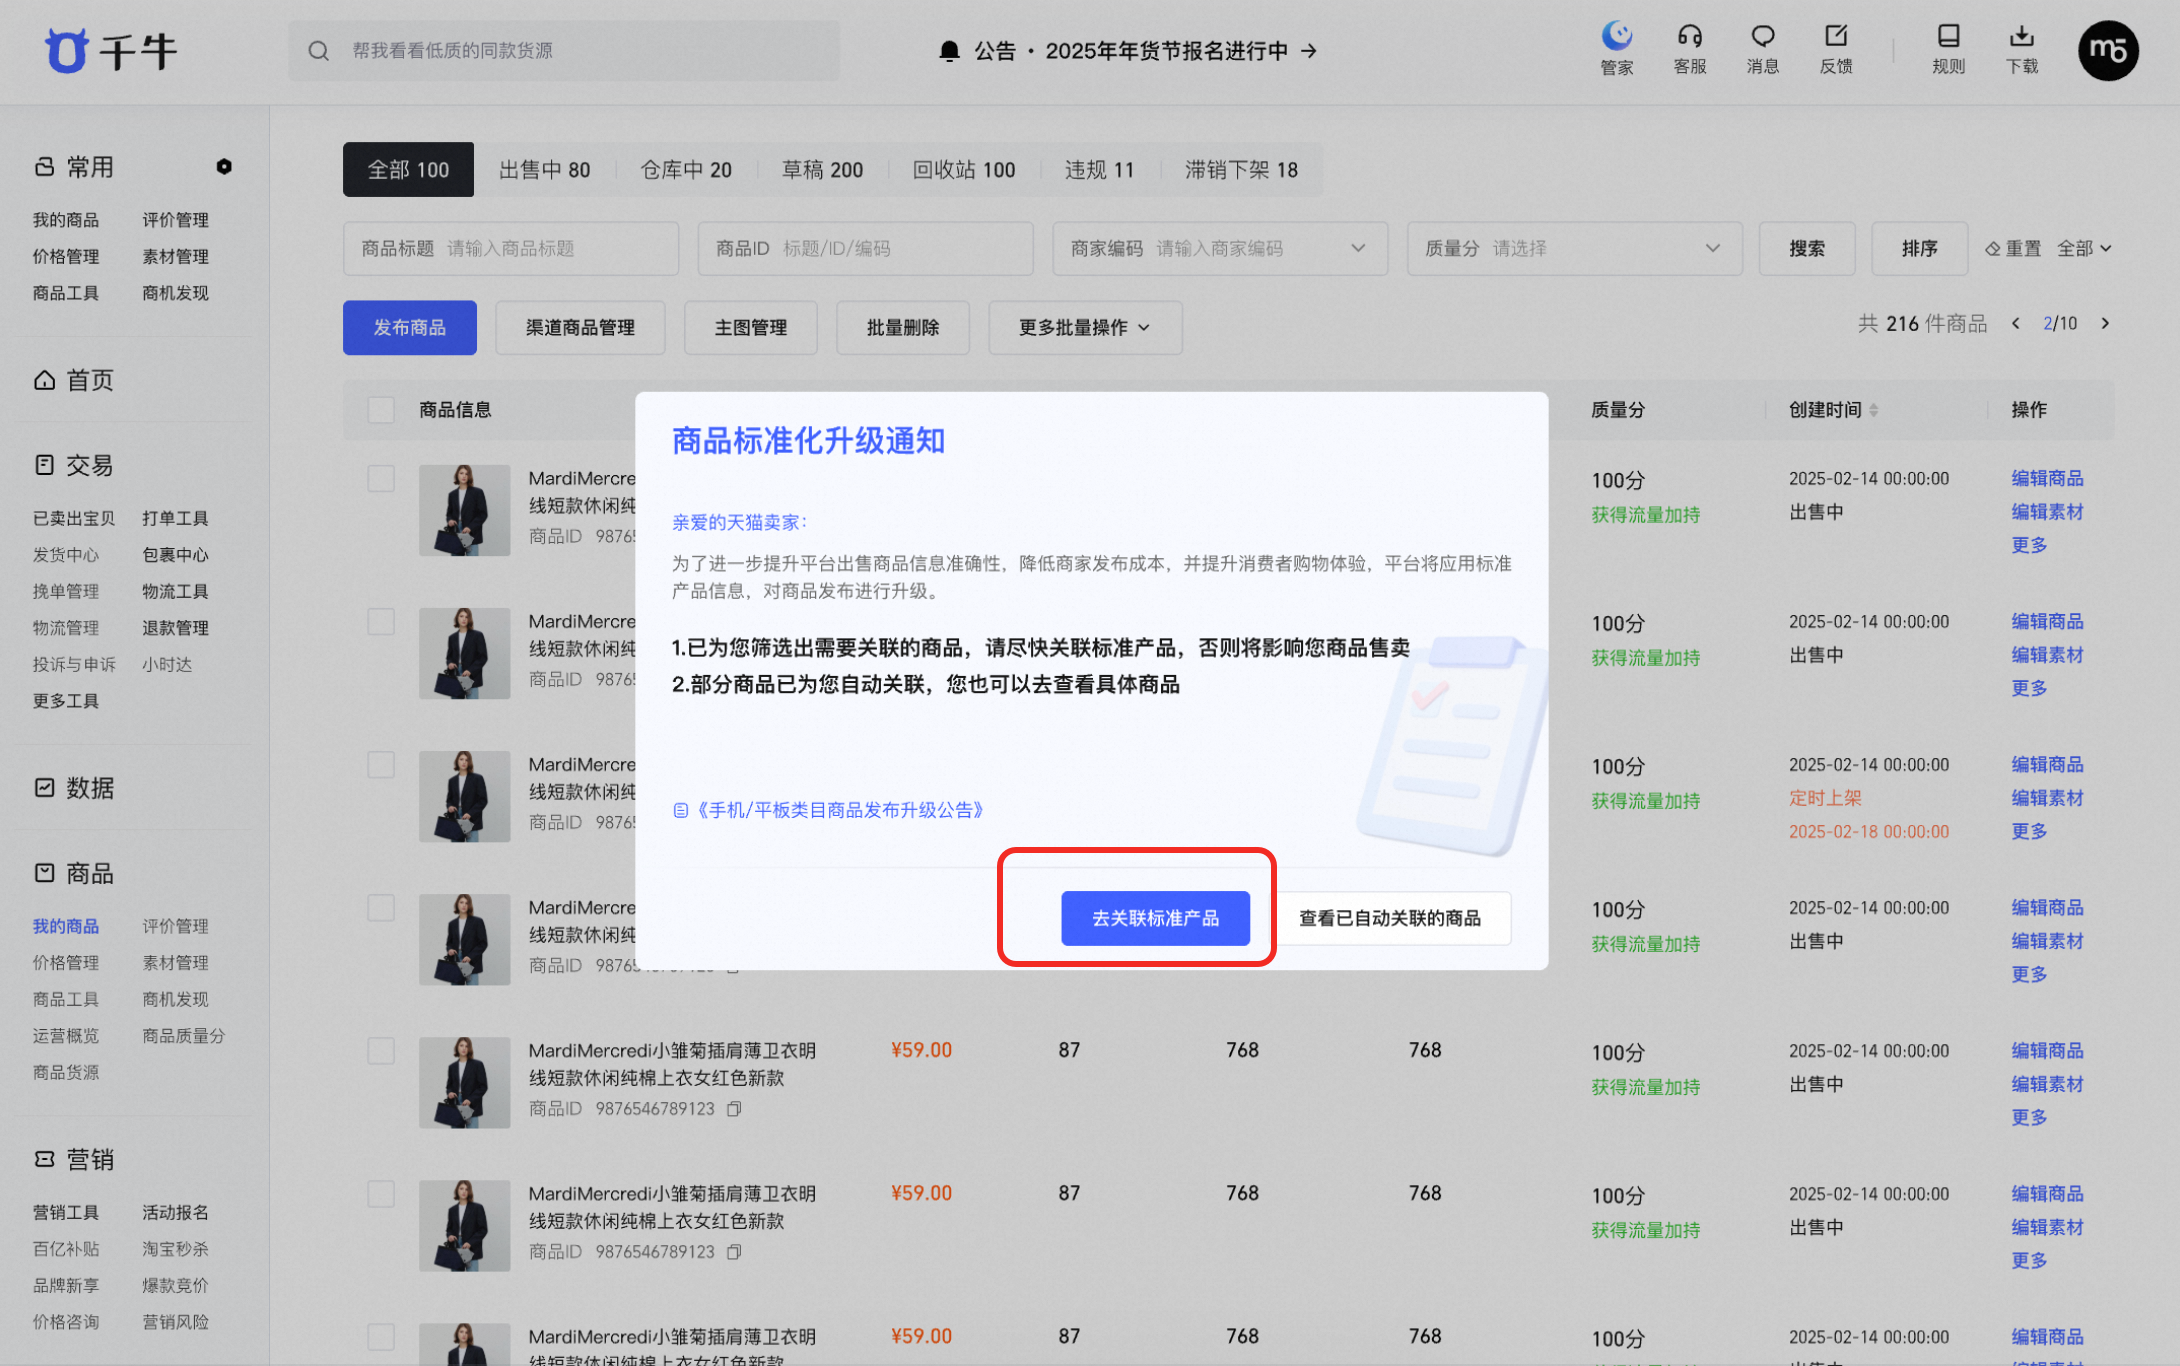The width and height of the screenshot is (2180, 1366).
Task: Switch to 滞销下架 18 tab
Action: tap(1241, 170)
